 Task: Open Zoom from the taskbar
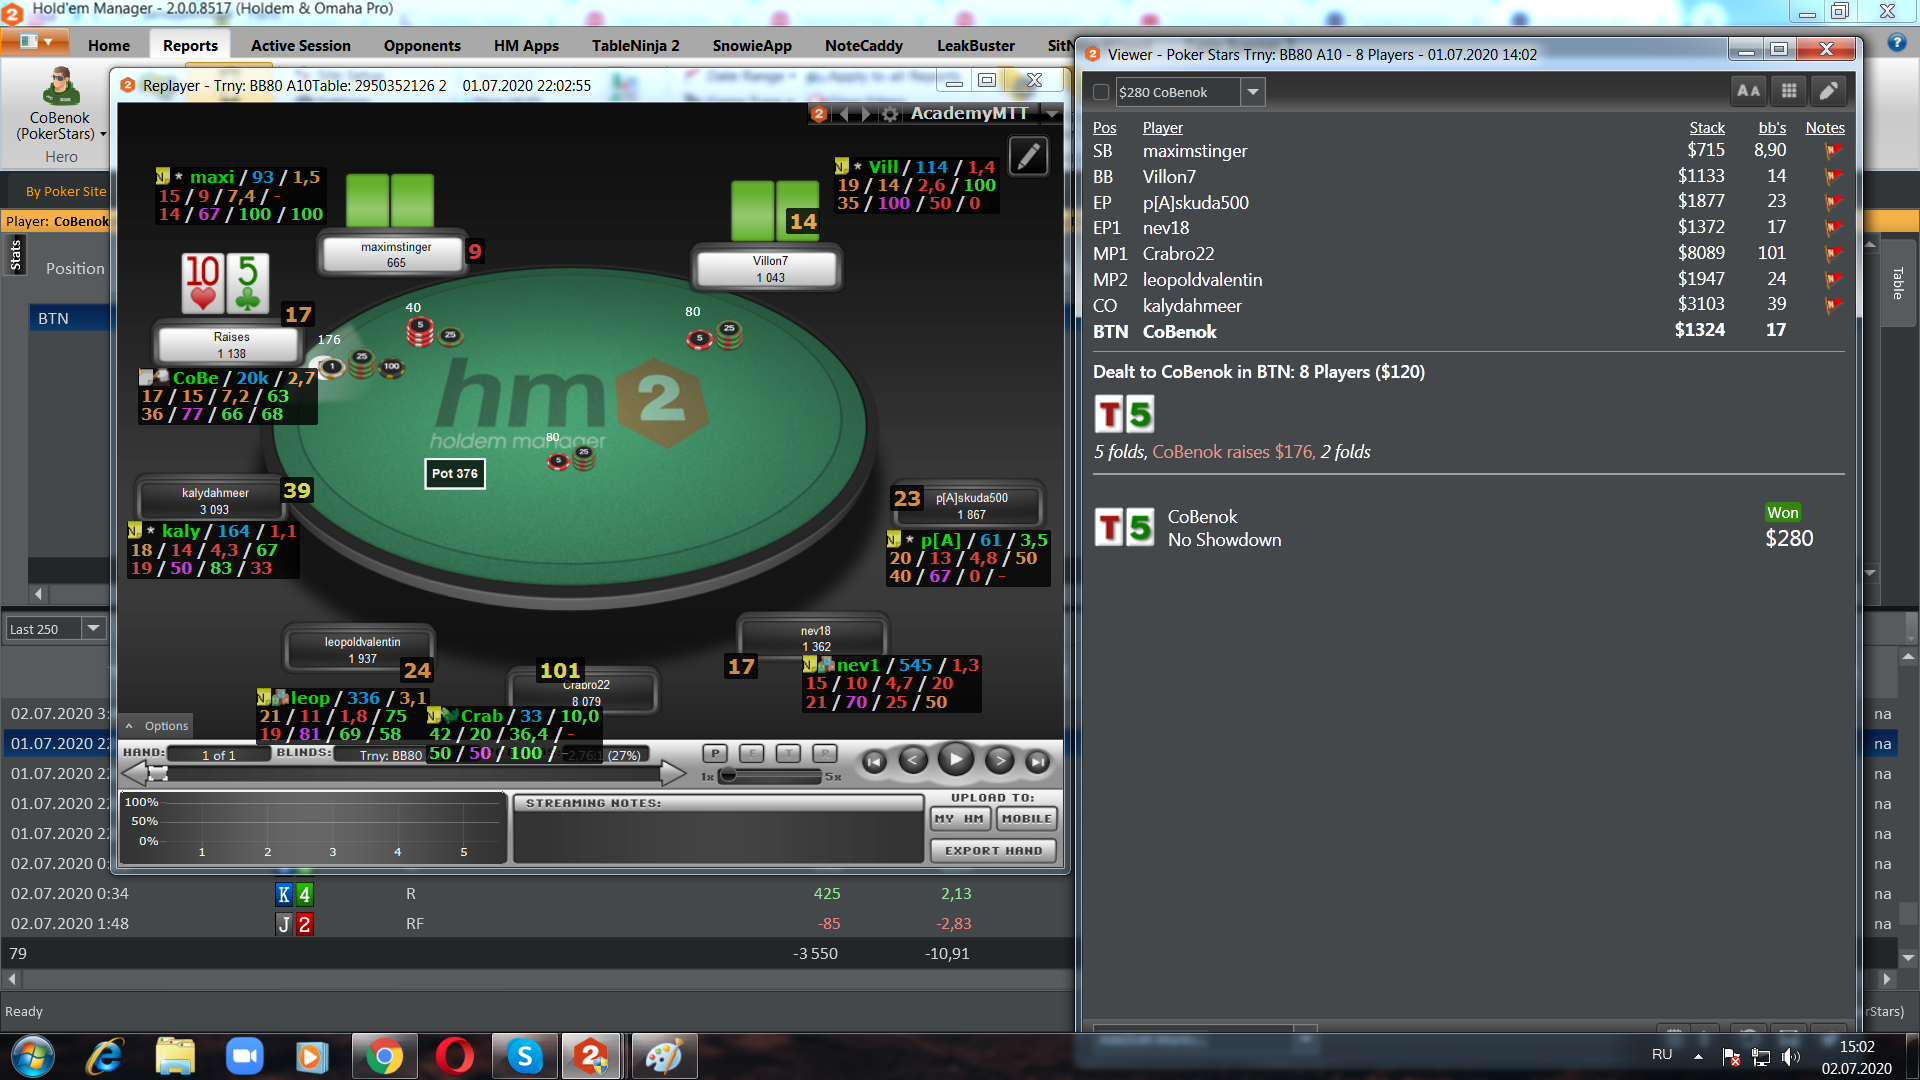pos(244,1056)
